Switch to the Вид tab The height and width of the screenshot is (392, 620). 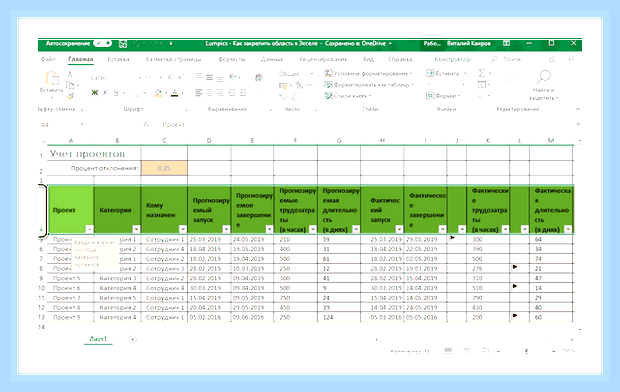point(368,59)
